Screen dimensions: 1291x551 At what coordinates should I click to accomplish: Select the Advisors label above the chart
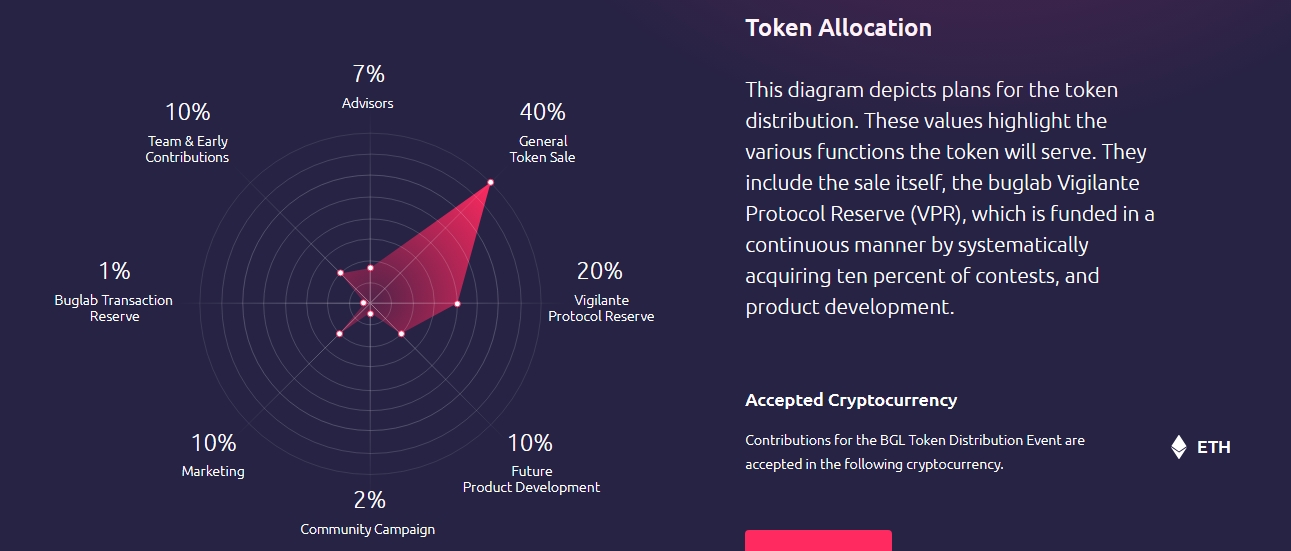pos(368,103)
